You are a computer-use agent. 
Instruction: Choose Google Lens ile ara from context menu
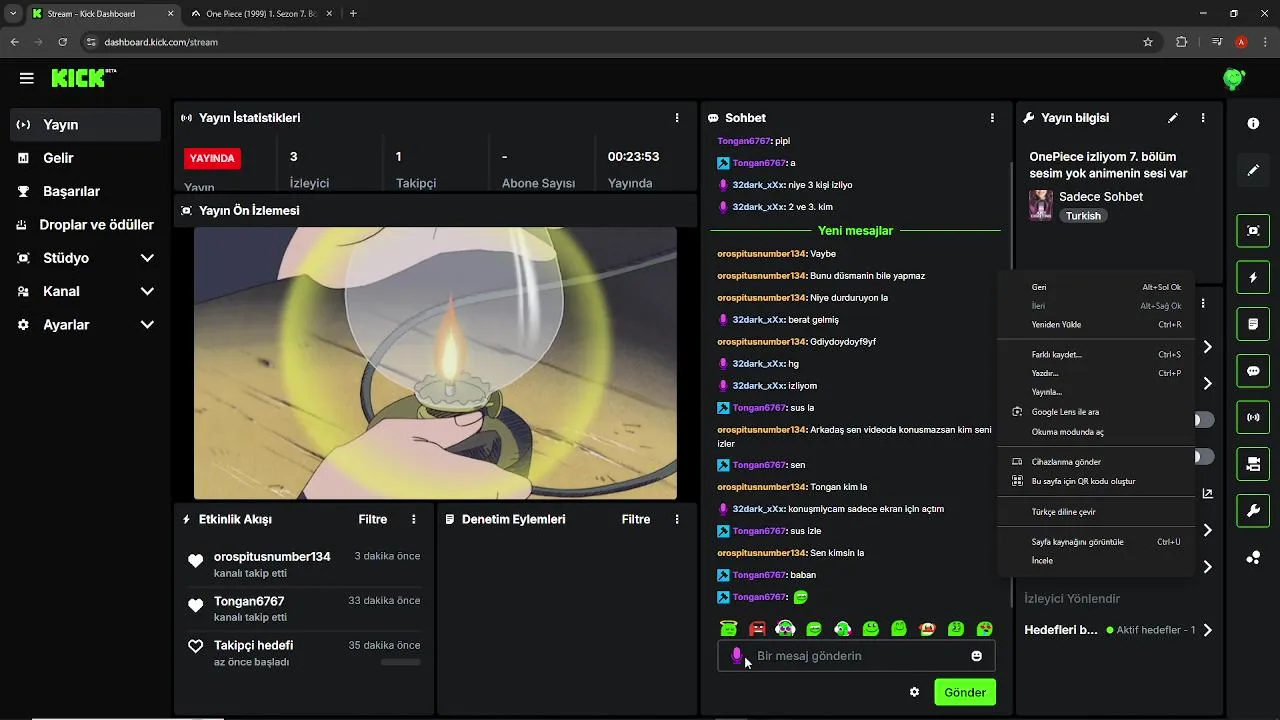pos(1096,412)
